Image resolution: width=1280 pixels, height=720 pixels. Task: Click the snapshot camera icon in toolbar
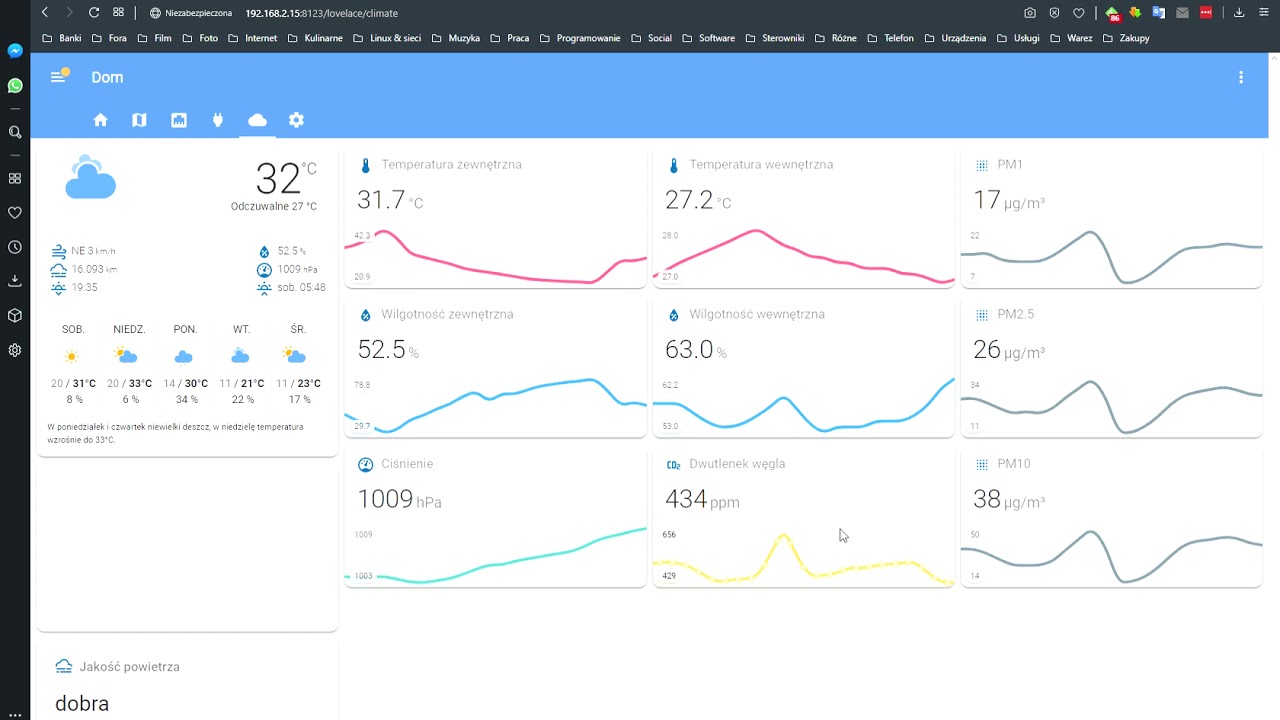pyautogui.click(x=1030, y=13)
